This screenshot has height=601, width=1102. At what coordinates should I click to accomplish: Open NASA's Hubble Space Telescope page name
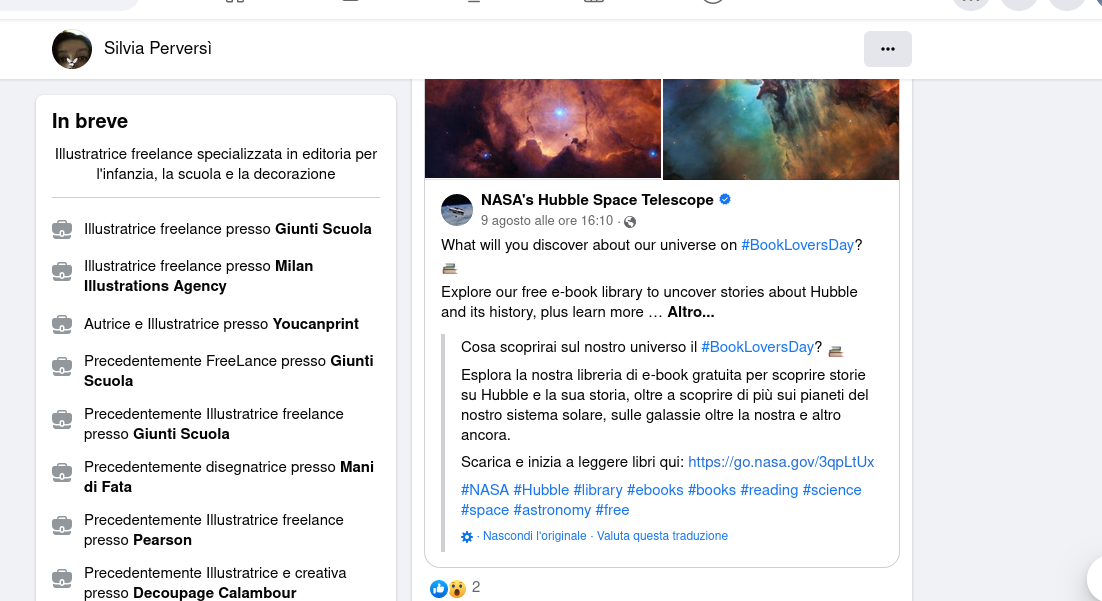597,200
